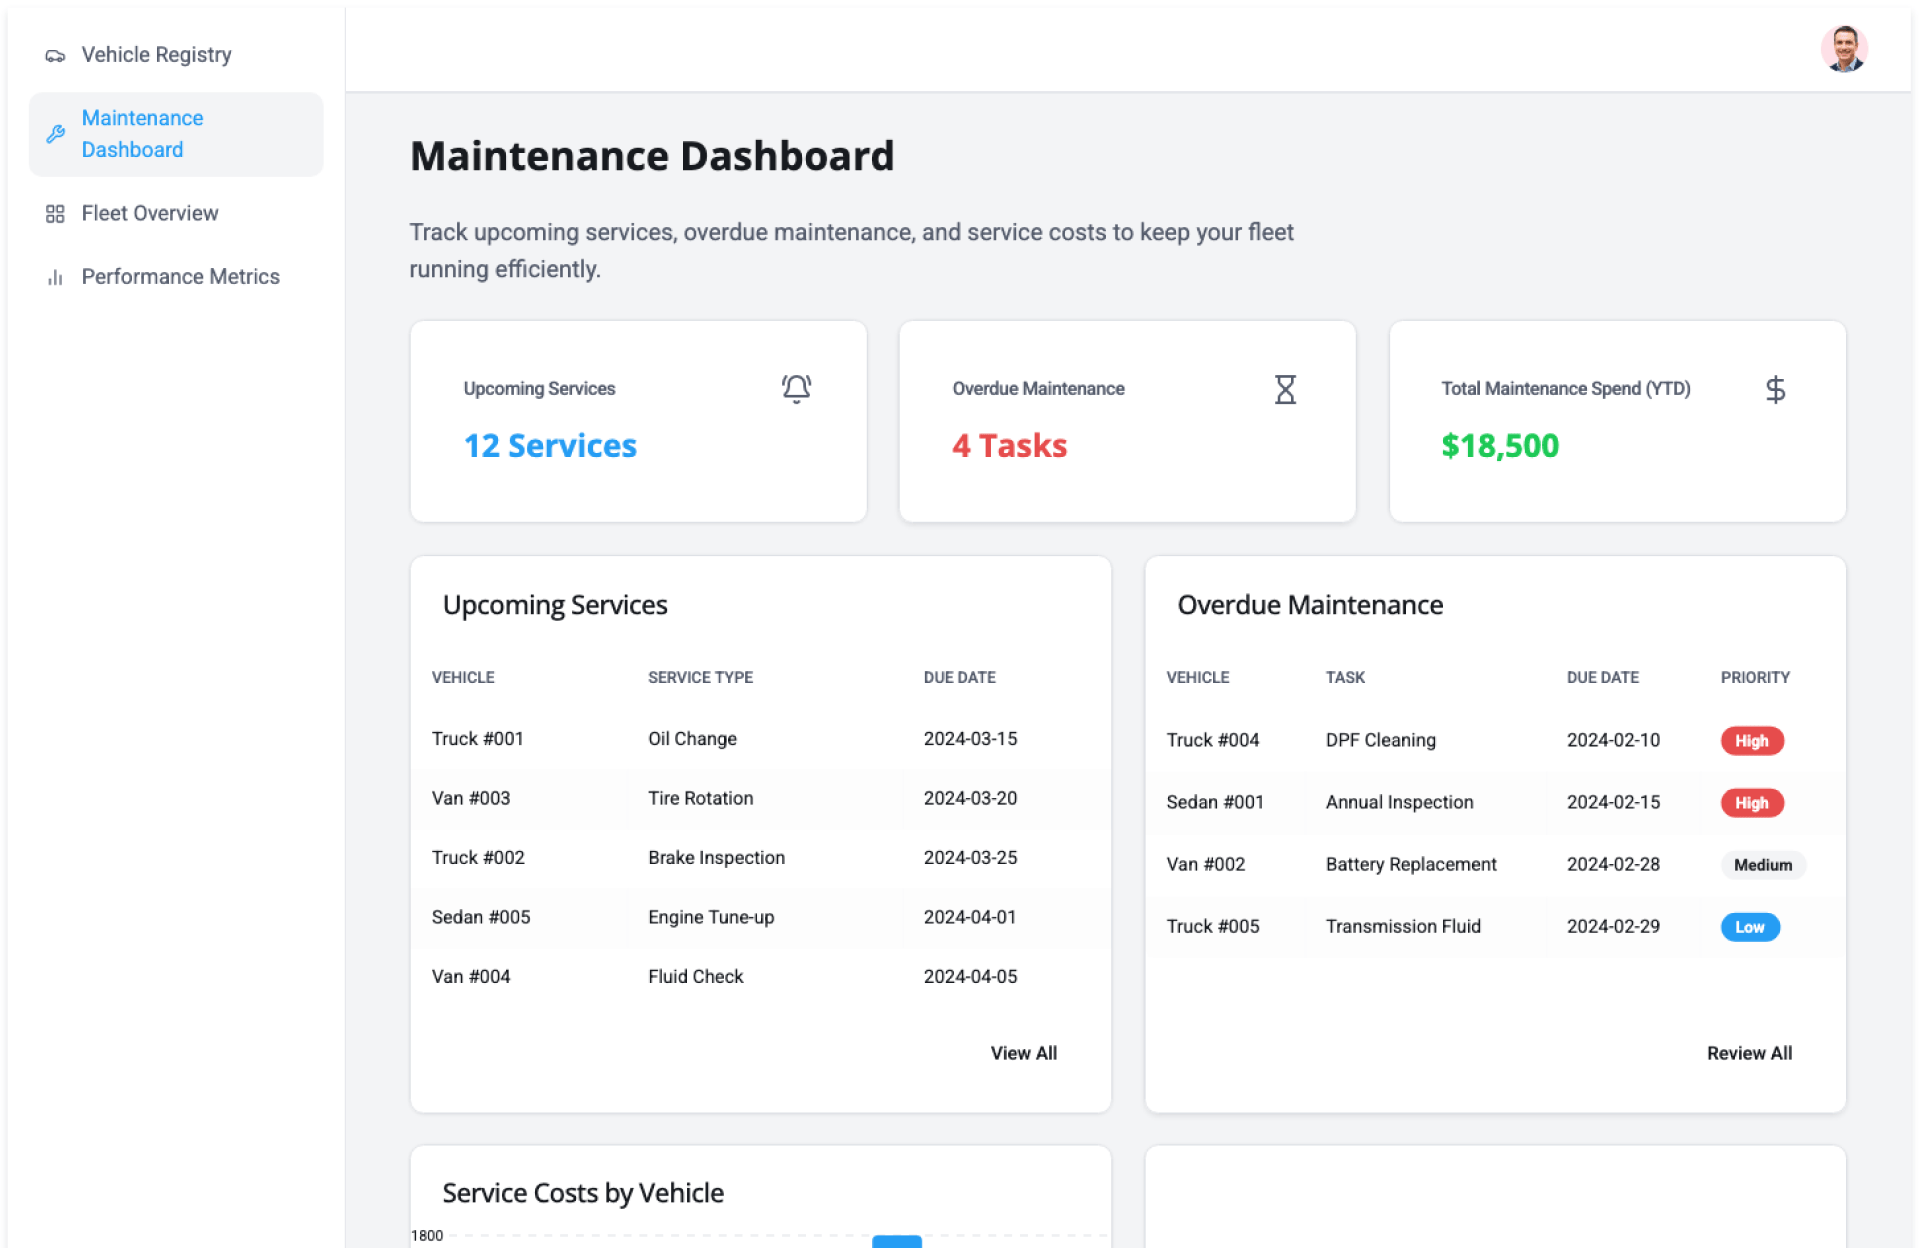The height and width of the screenshot is (1248, 1920).
Task: Click the Vehicle Registry car icon
Action: (55, 56)
